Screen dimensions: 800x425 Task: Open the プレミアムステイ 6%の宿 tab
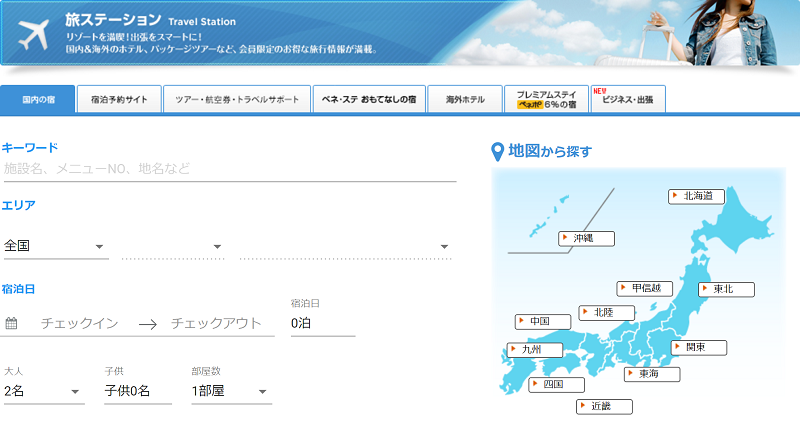[546, 99]
